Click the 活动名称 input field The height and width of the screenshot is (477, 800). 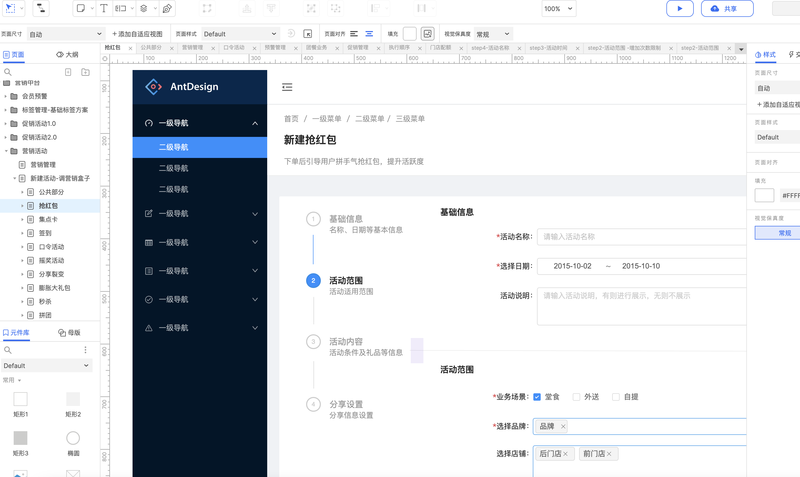(641, 237)
